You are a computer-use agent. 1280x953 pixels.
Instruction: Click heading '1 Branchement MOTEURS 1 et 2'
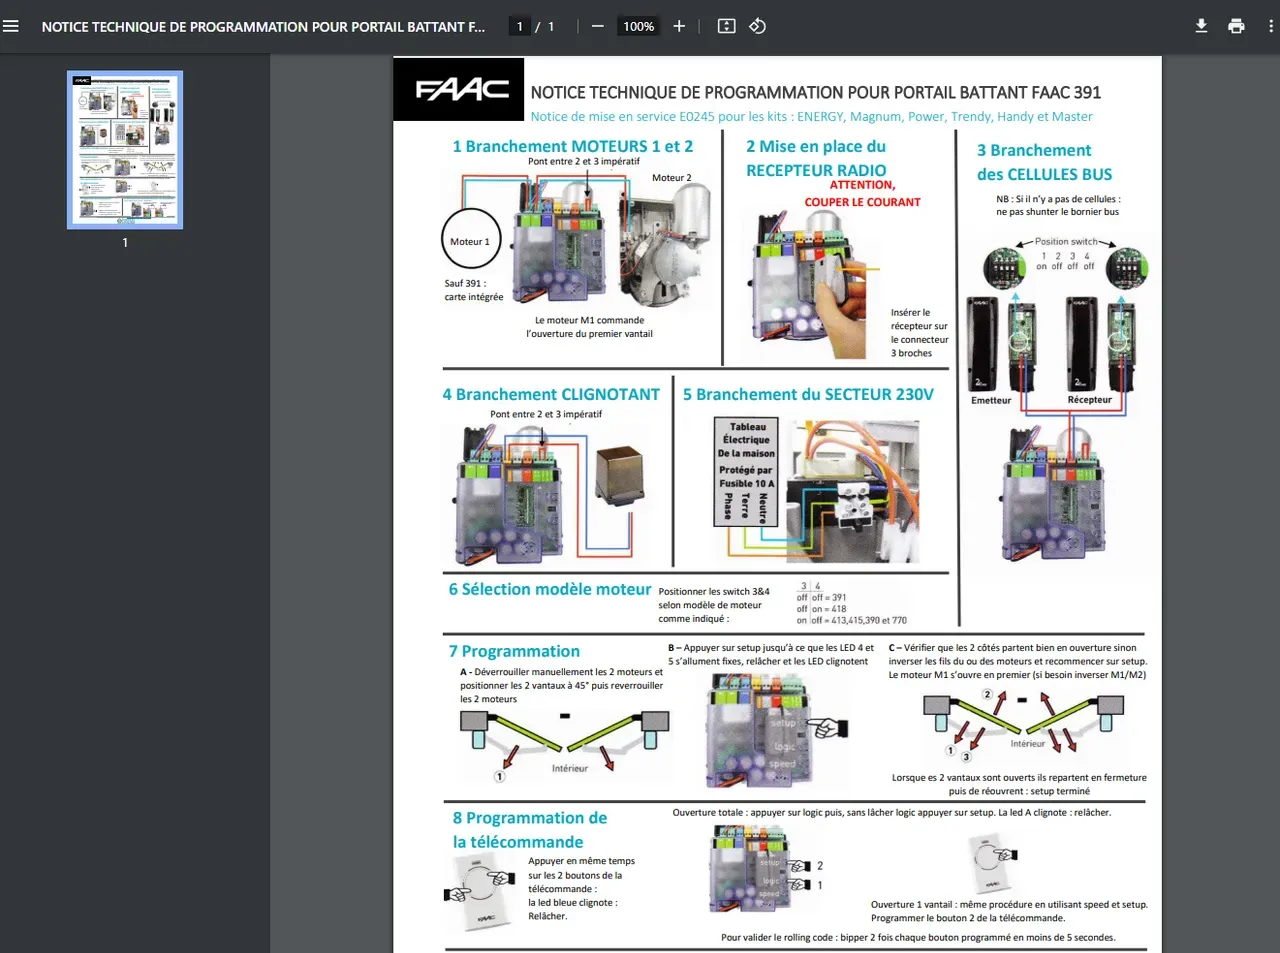point(573,146)
